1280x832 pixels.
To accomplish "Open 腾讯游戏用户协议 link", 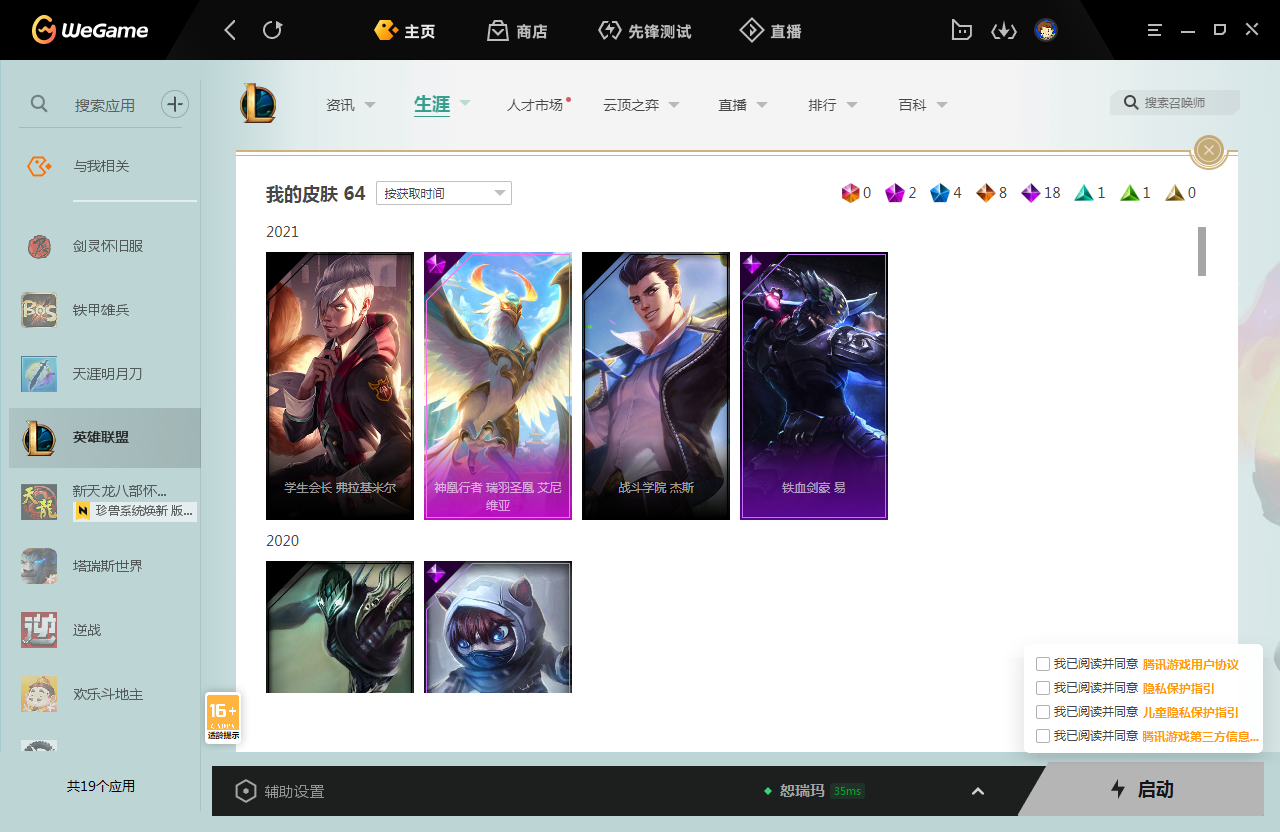I will [1191, 664].
